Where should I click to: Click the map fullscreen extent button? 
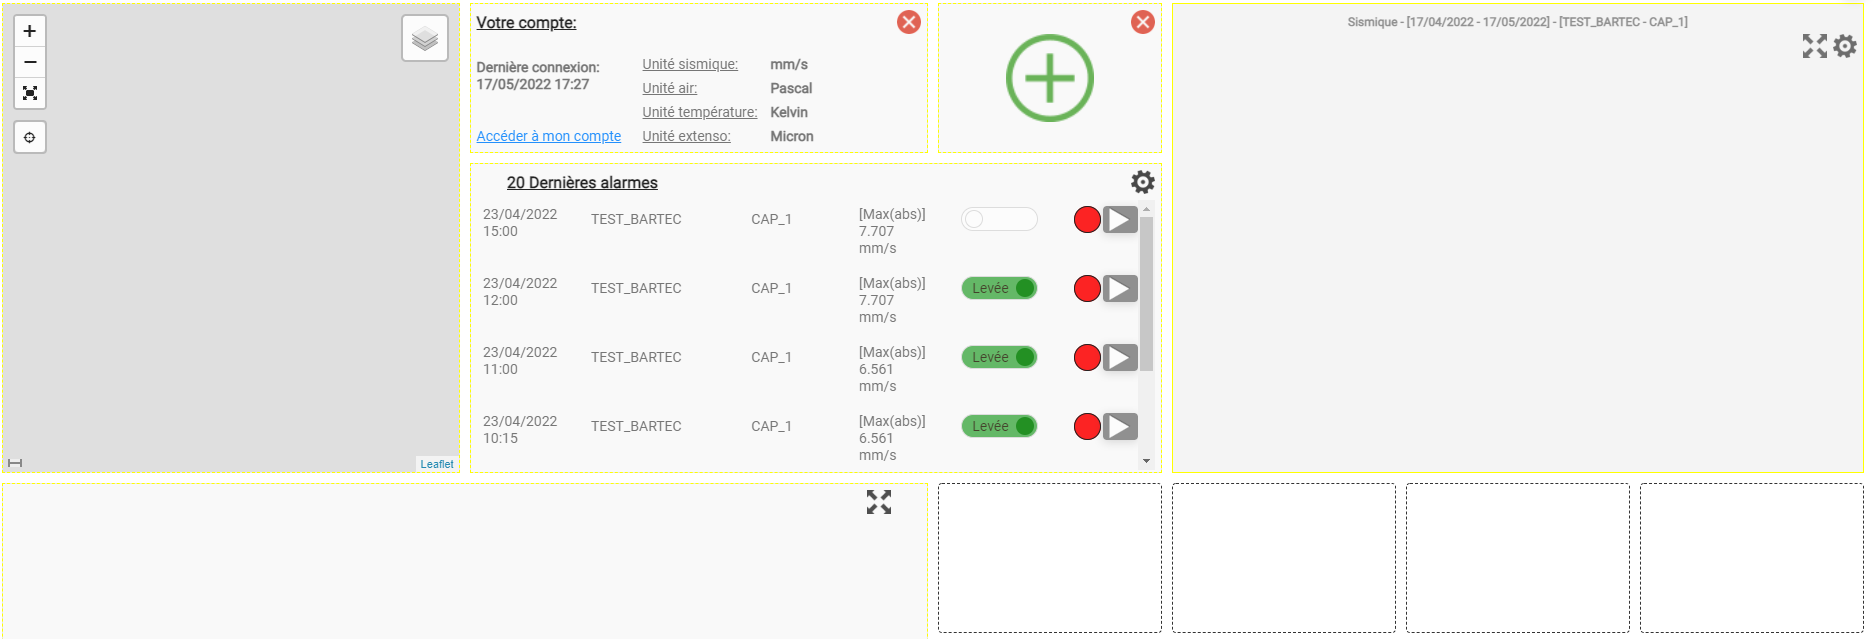pos(30,93)
